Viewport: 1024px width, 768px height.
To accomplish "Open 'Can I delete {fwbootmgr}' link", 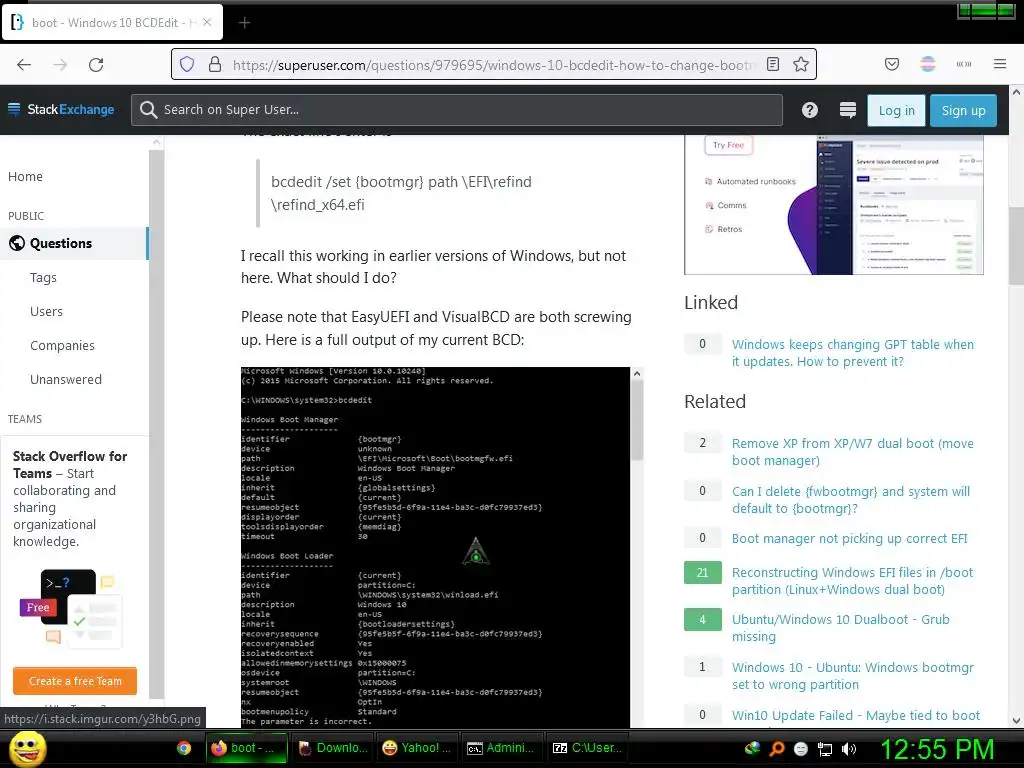I will pyautogui.click(x=850, y=500).
